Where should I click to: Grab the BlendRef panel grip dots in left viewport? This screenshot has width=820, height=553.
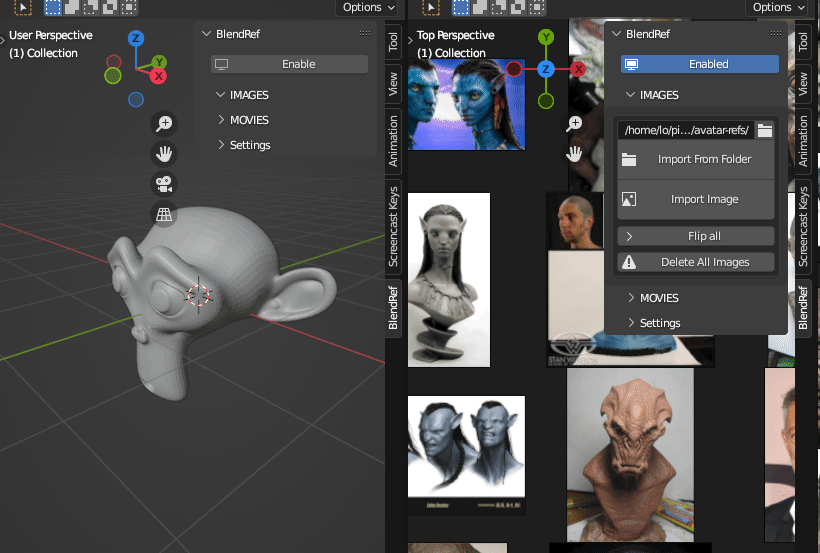[365, 33]
